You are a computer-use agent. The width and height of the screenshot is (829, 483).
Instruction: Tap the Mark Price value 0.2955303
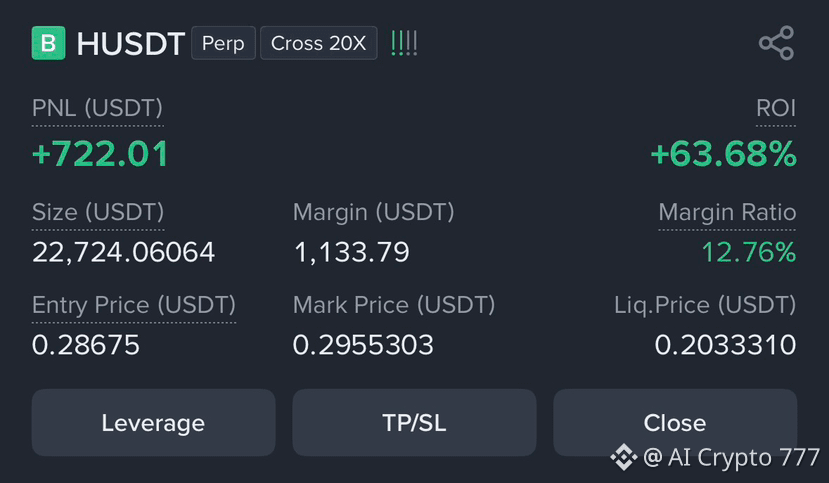pyautogui.click(x=363, y=345)
